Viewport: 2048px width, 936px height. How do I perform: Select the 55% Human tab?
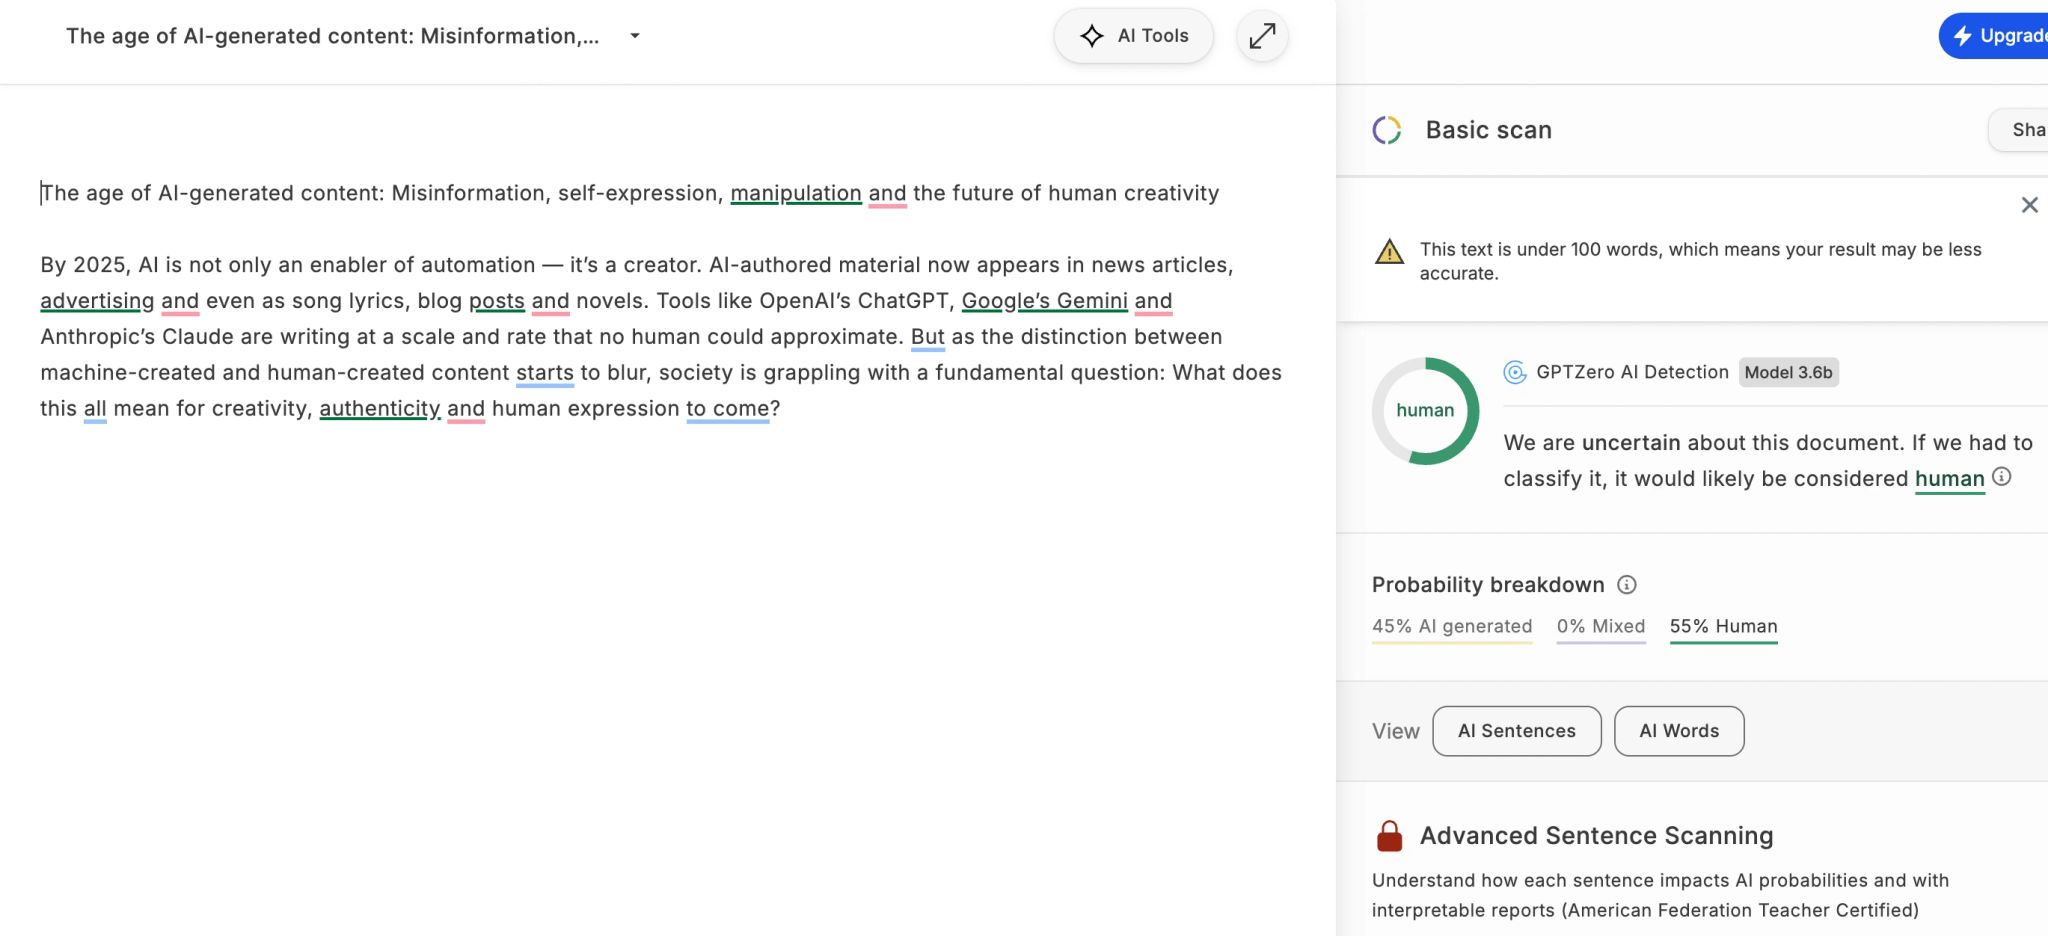(1724, 627)
